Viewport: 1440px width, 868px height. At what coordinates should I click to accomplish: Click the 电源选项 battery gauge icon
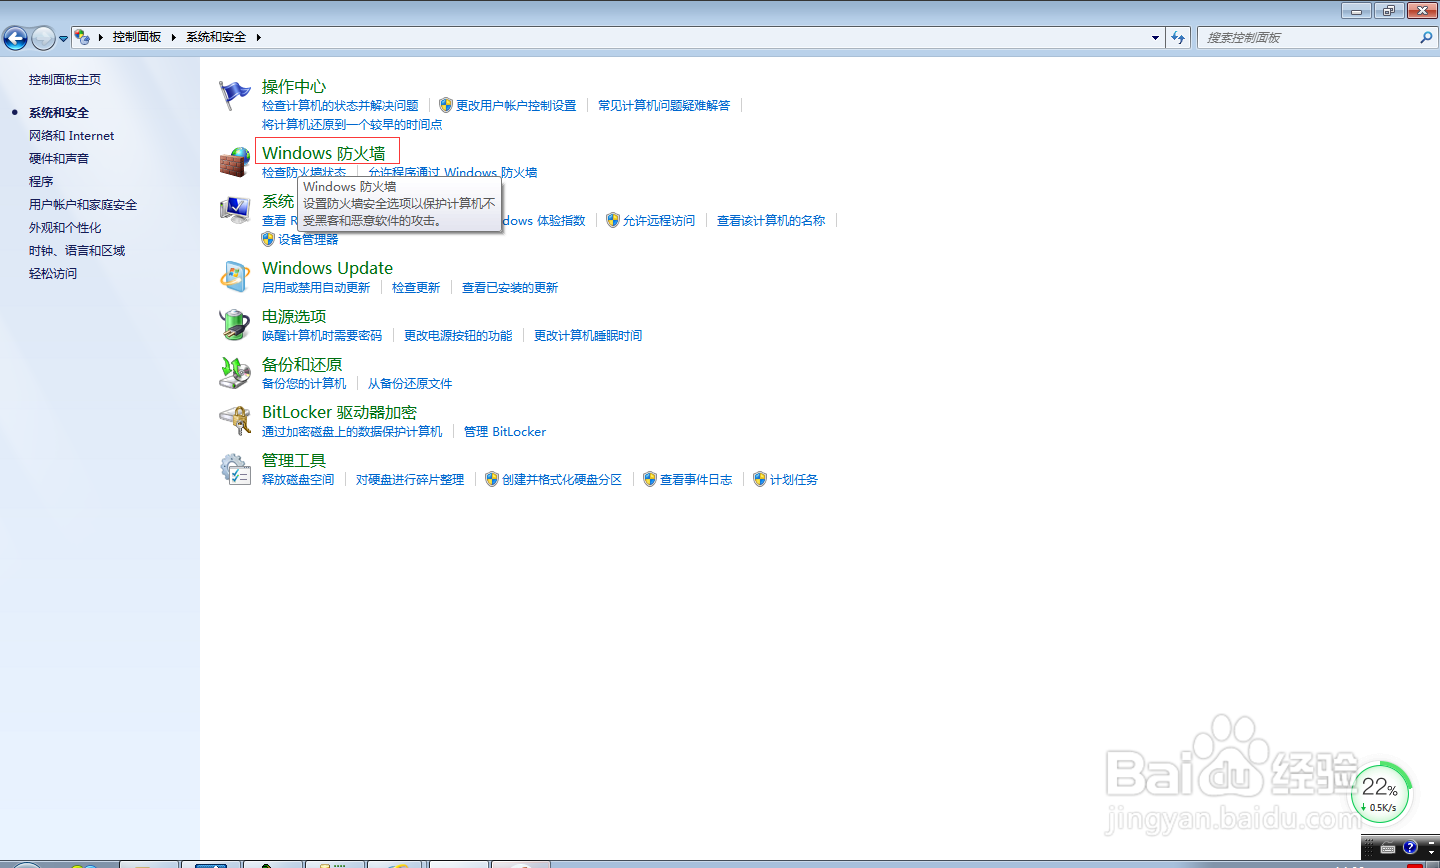coord(234,324)
